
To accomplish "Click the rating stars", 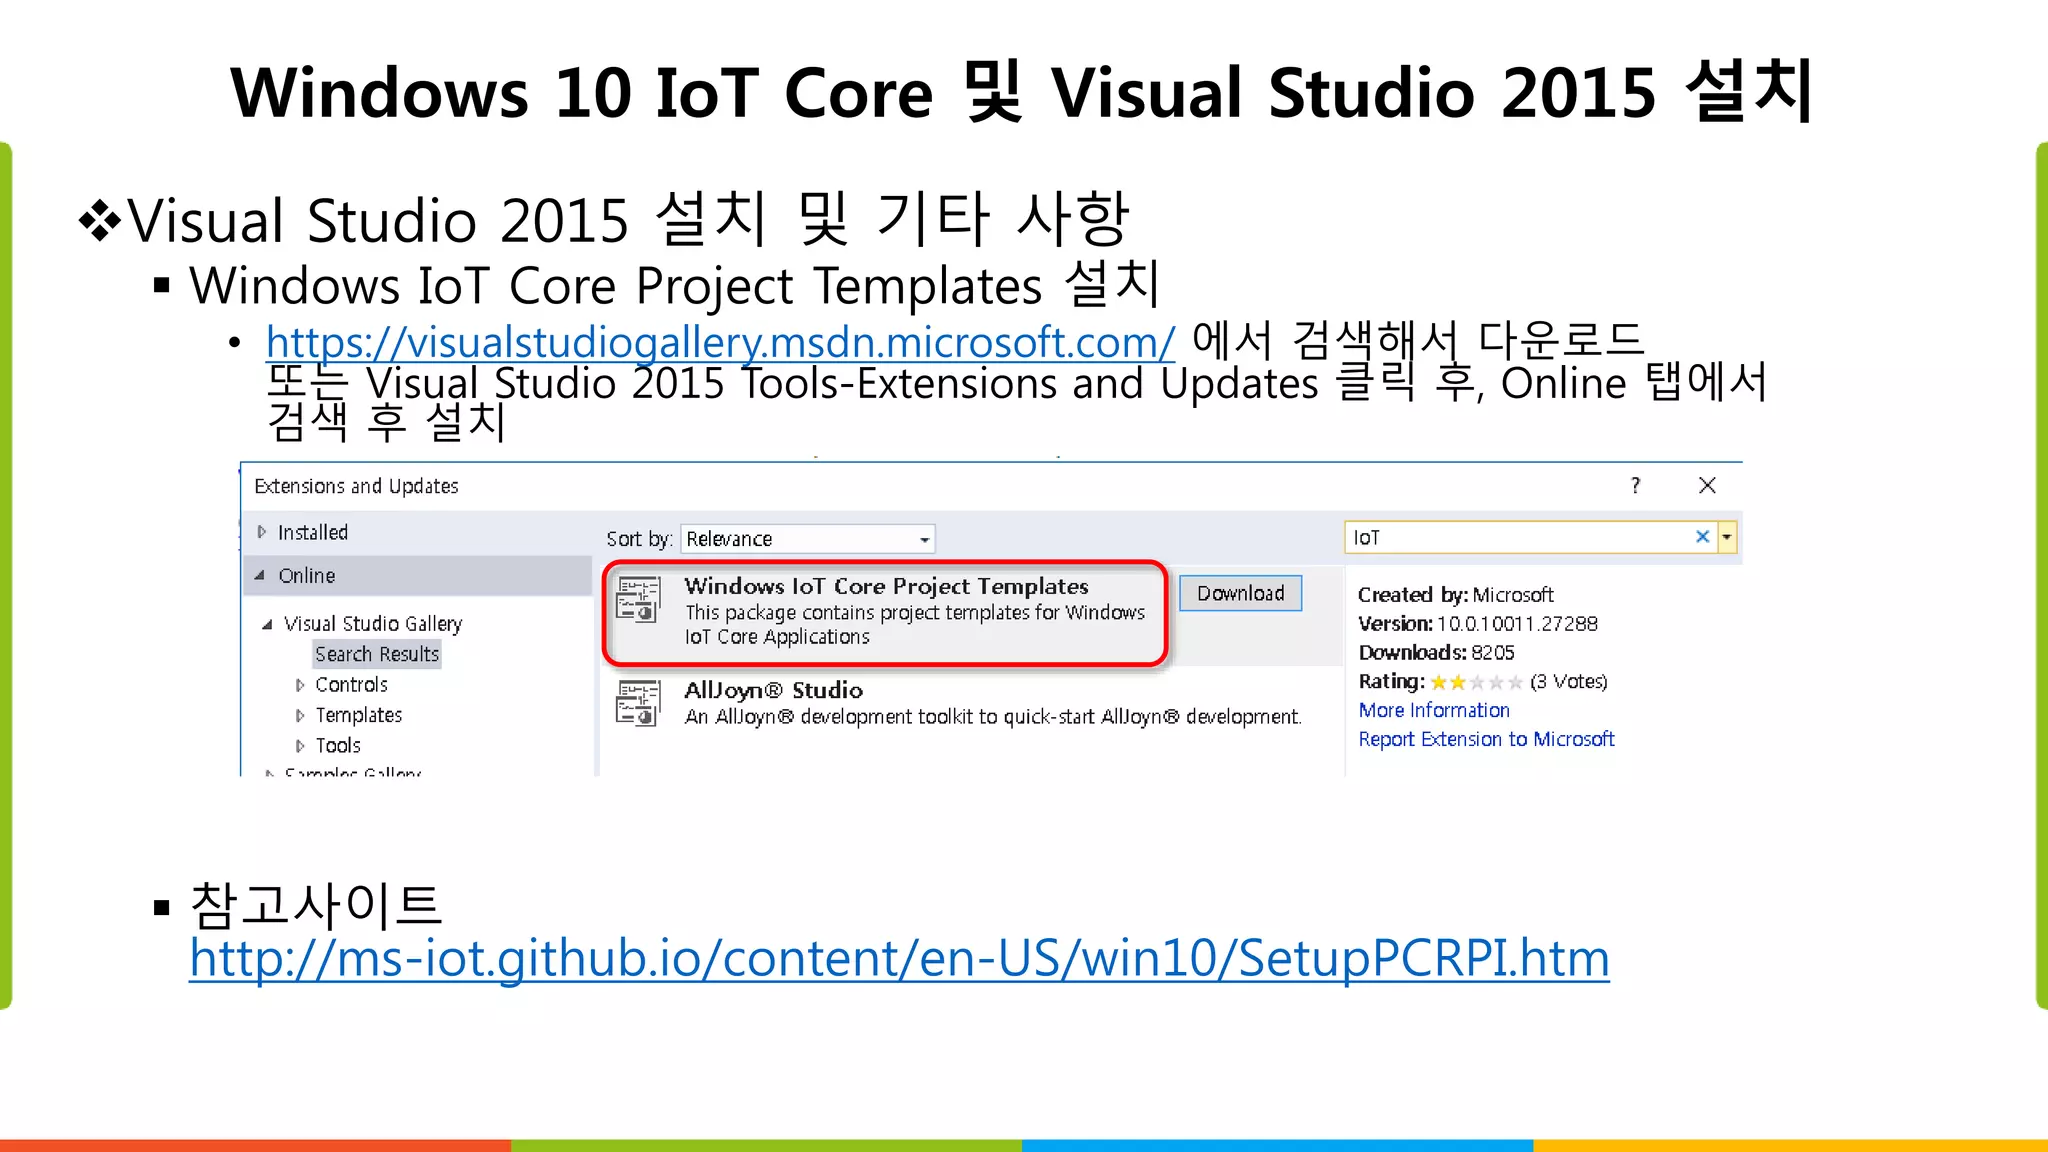I will pyautogui.click(x=1476, y=682).
